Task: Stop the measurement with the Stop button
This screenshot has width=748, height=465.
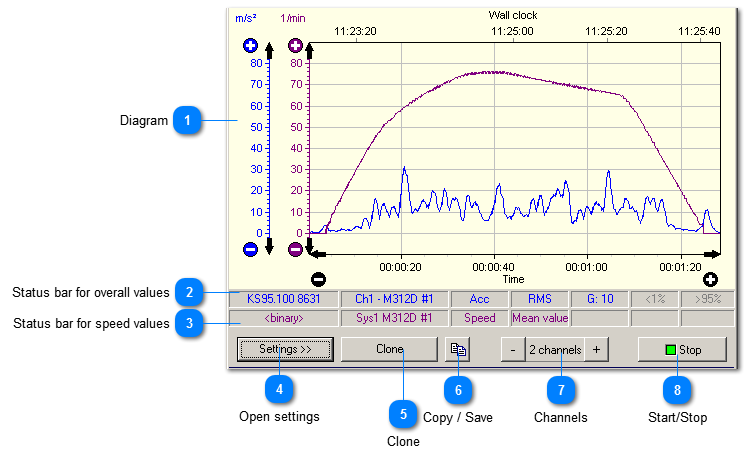Action: click(685, 350)
